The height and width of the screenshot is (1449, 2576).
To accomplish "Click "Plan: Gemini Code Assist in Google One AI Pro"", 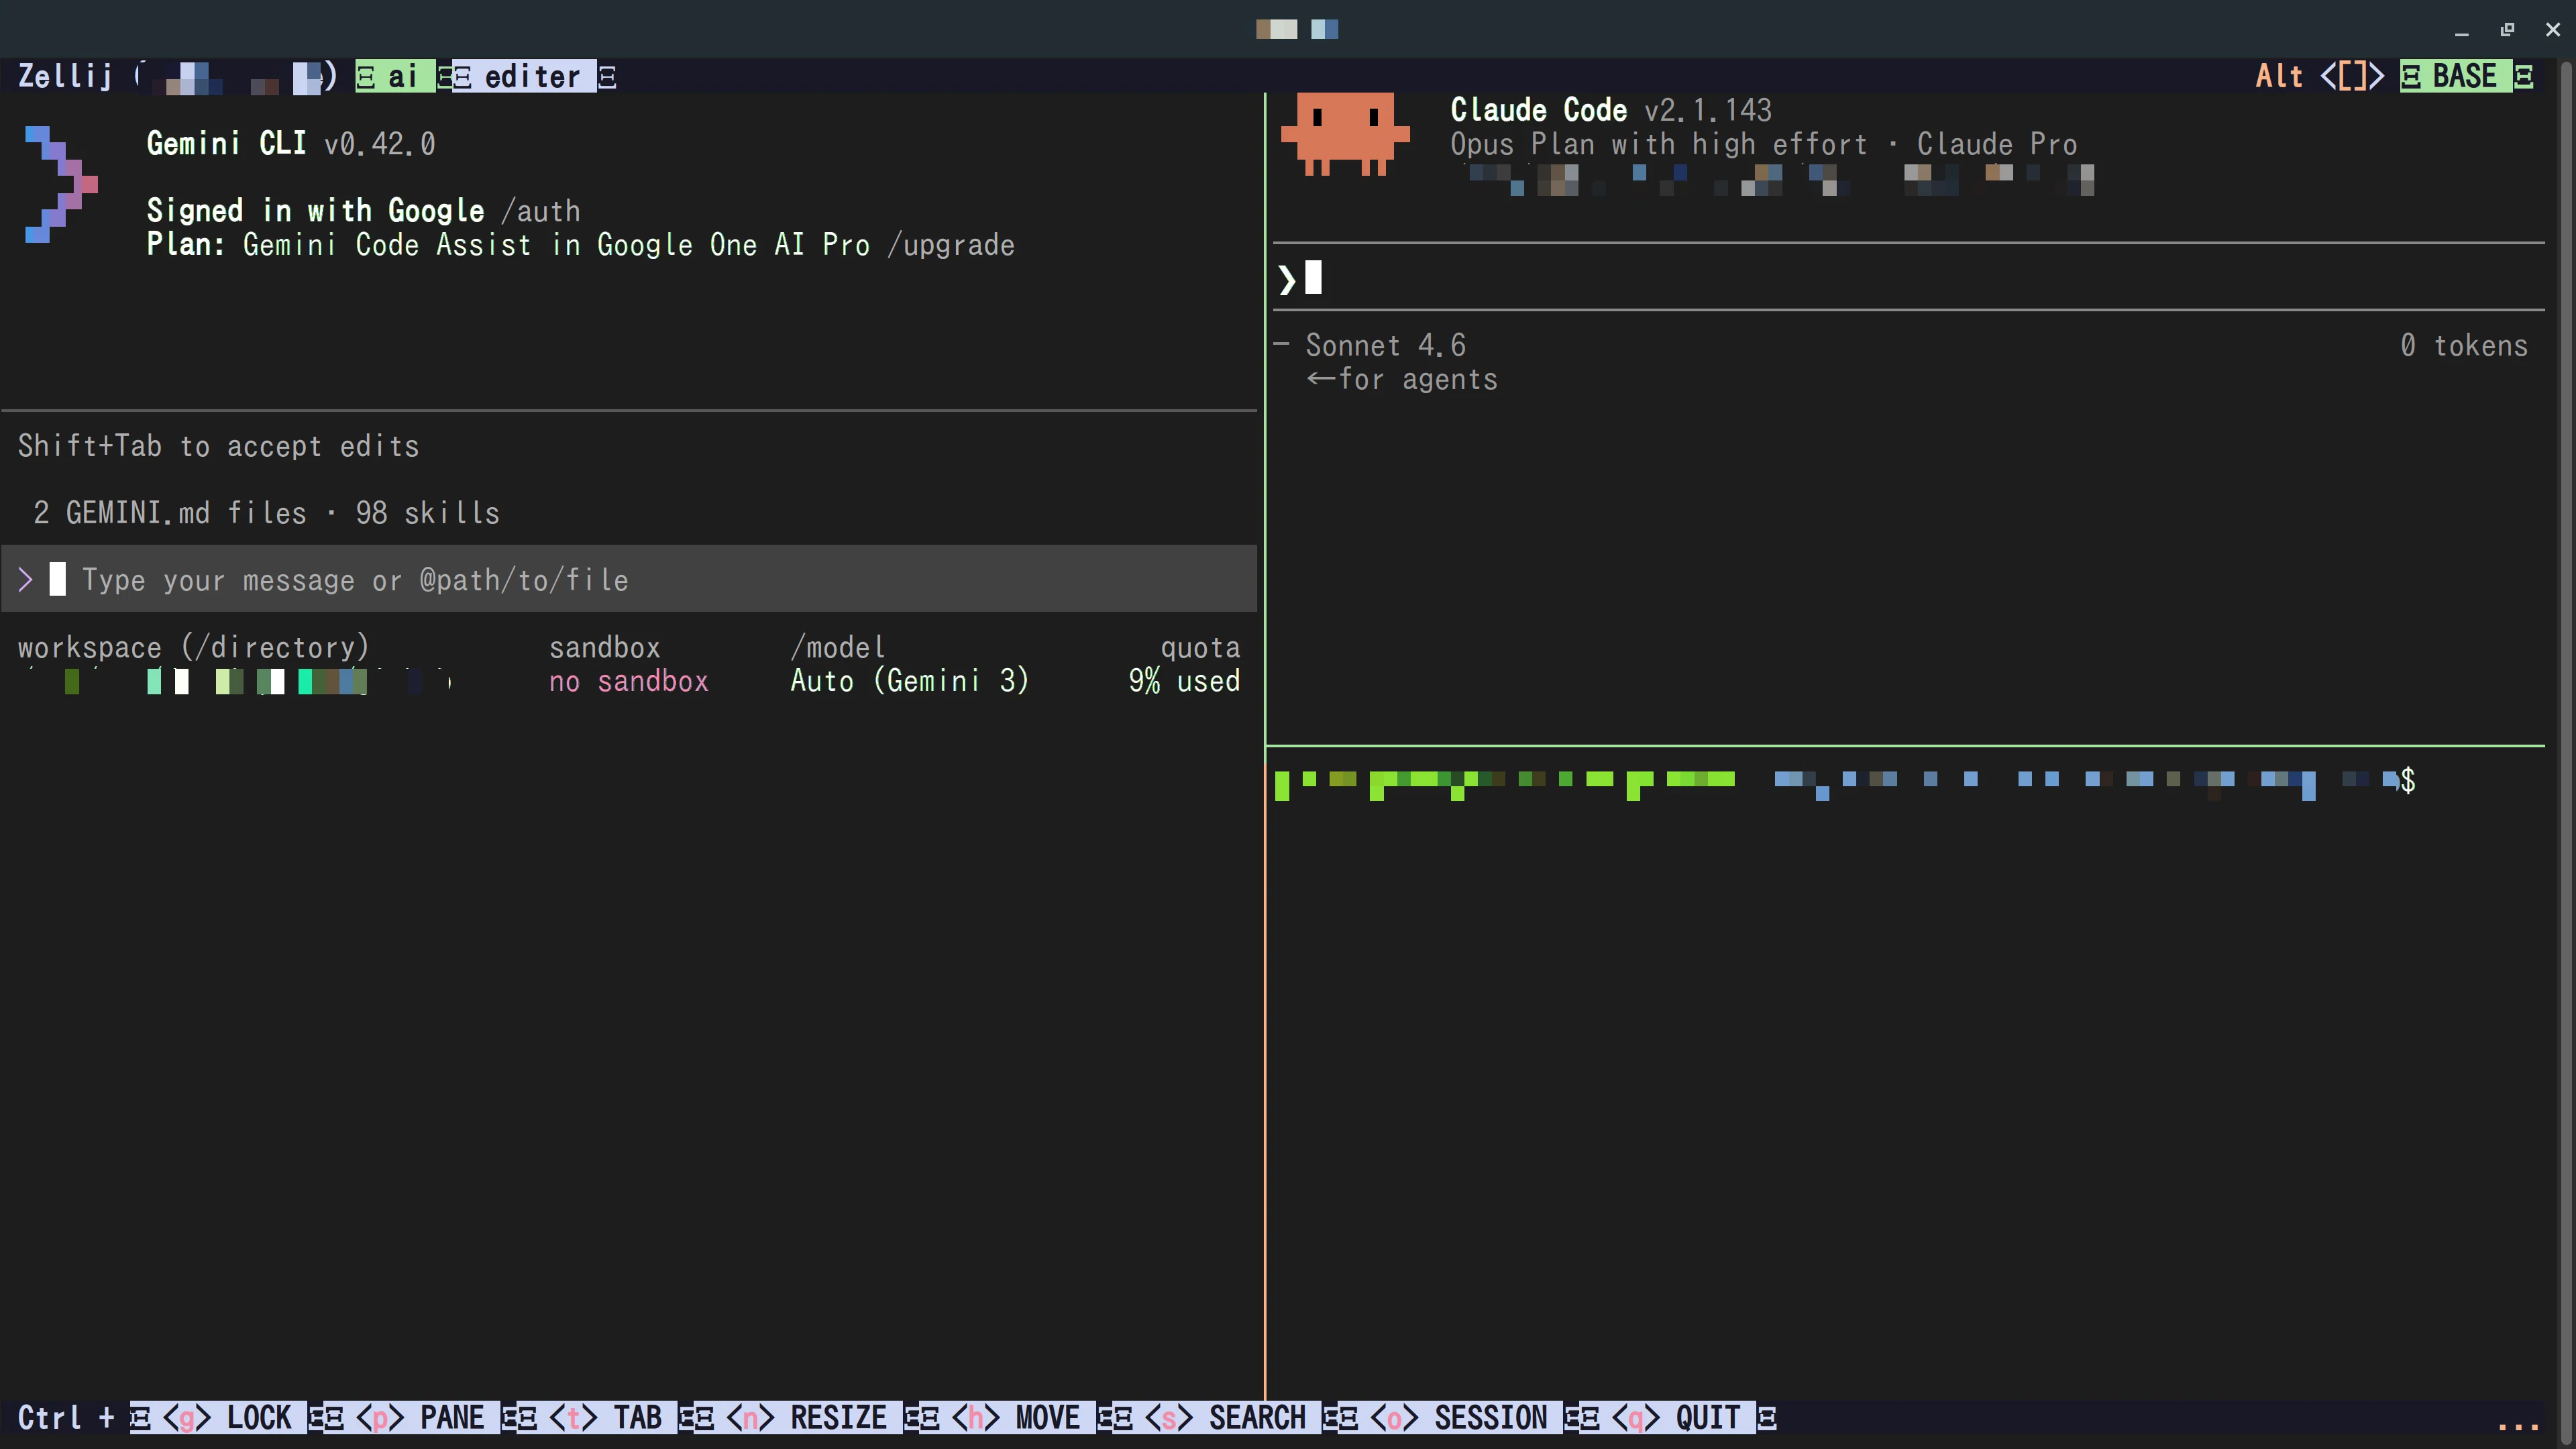I will [x=508, y=245].
